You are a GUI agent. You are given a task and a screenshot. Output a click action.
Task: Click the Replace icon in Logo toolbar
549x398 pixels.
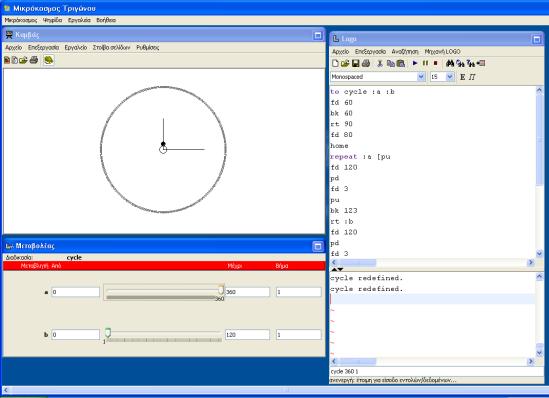pyautogui.click(x=471, y=63)
